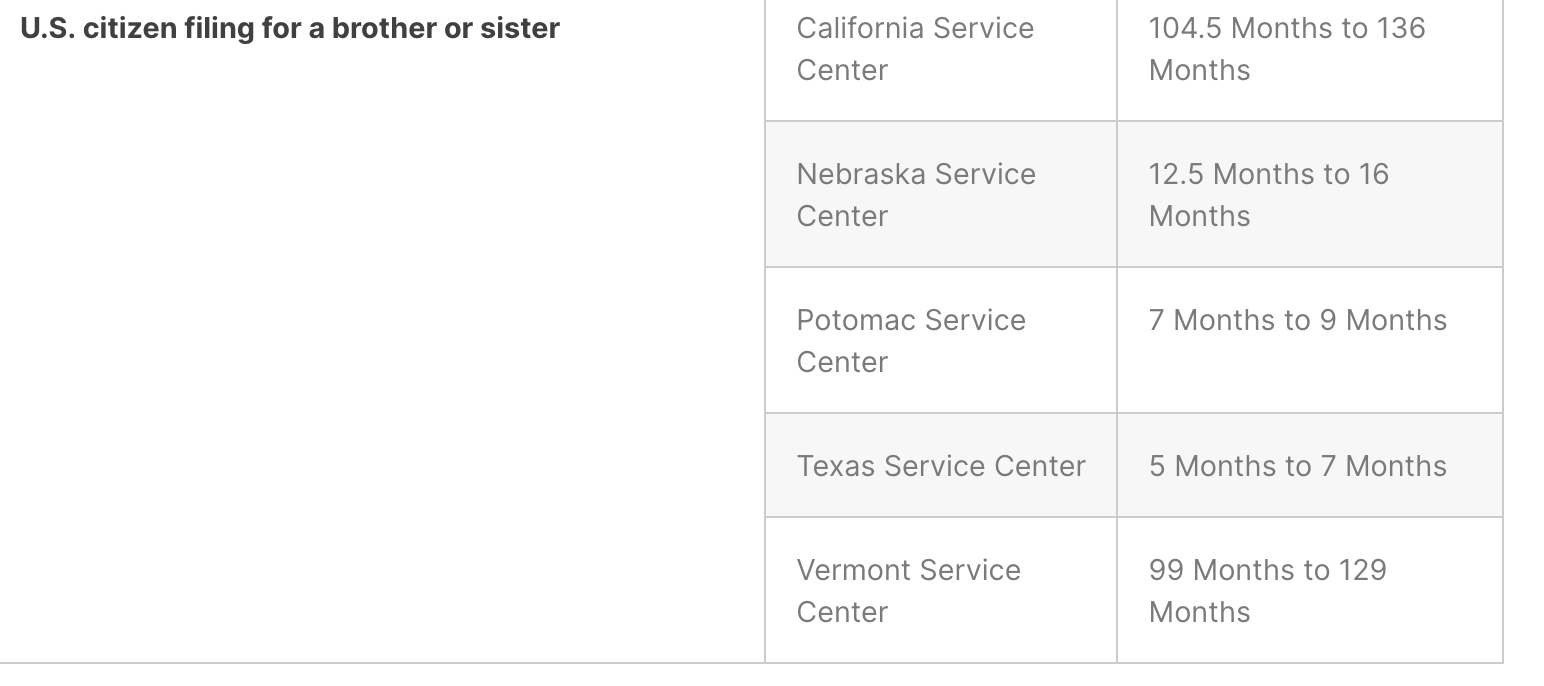Select the California Service Center cell
This screenshot has width=1544, height=686.
pos(941,60)
